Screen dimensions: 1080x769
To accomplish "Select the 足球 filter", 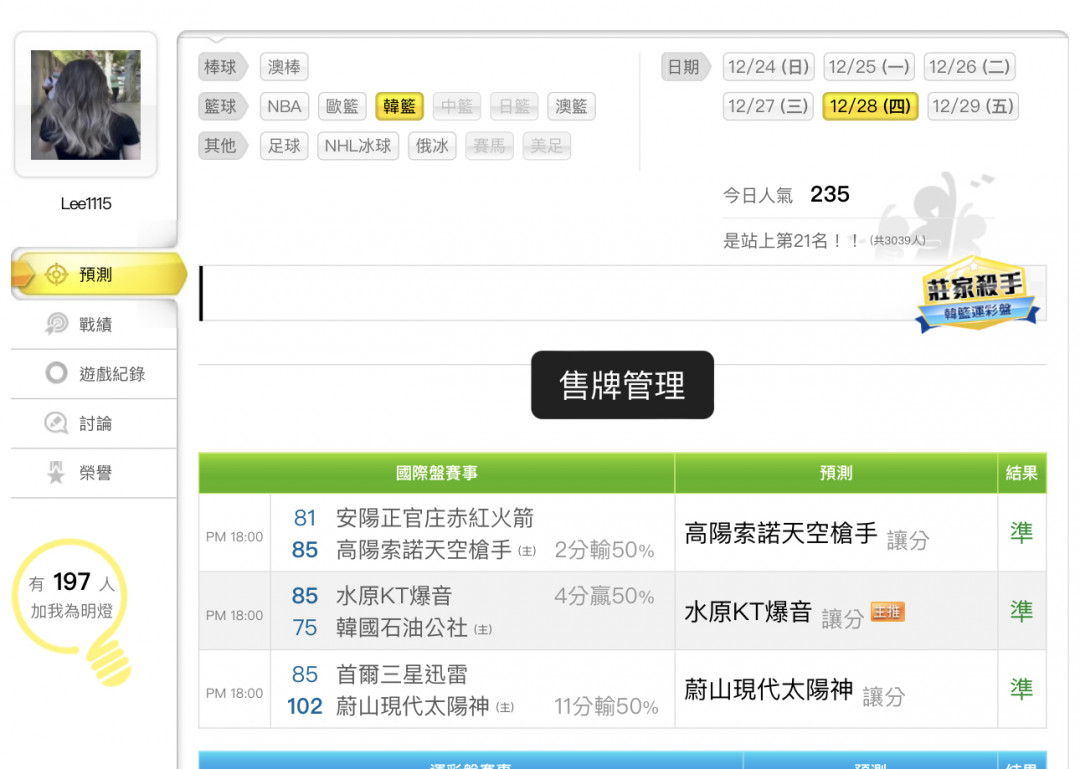I will coord(284,145).
